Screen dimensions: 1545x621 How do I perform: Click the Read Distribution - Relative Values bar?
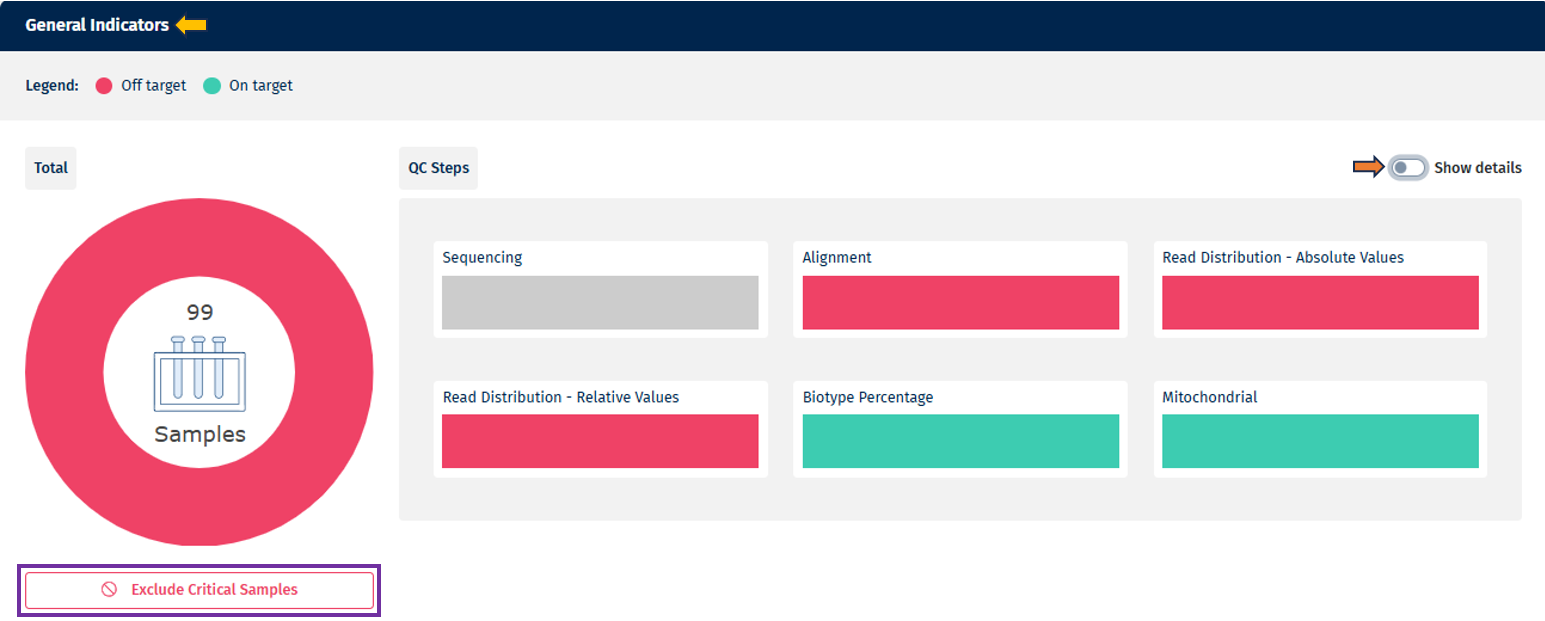pyautogui.click(x=600, y=441)
